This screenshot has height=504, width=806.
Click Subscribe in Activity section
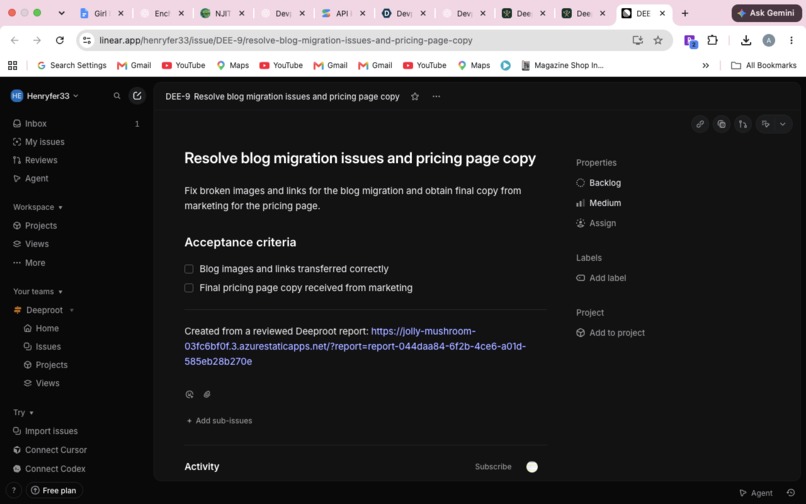[x=493, y=467]
